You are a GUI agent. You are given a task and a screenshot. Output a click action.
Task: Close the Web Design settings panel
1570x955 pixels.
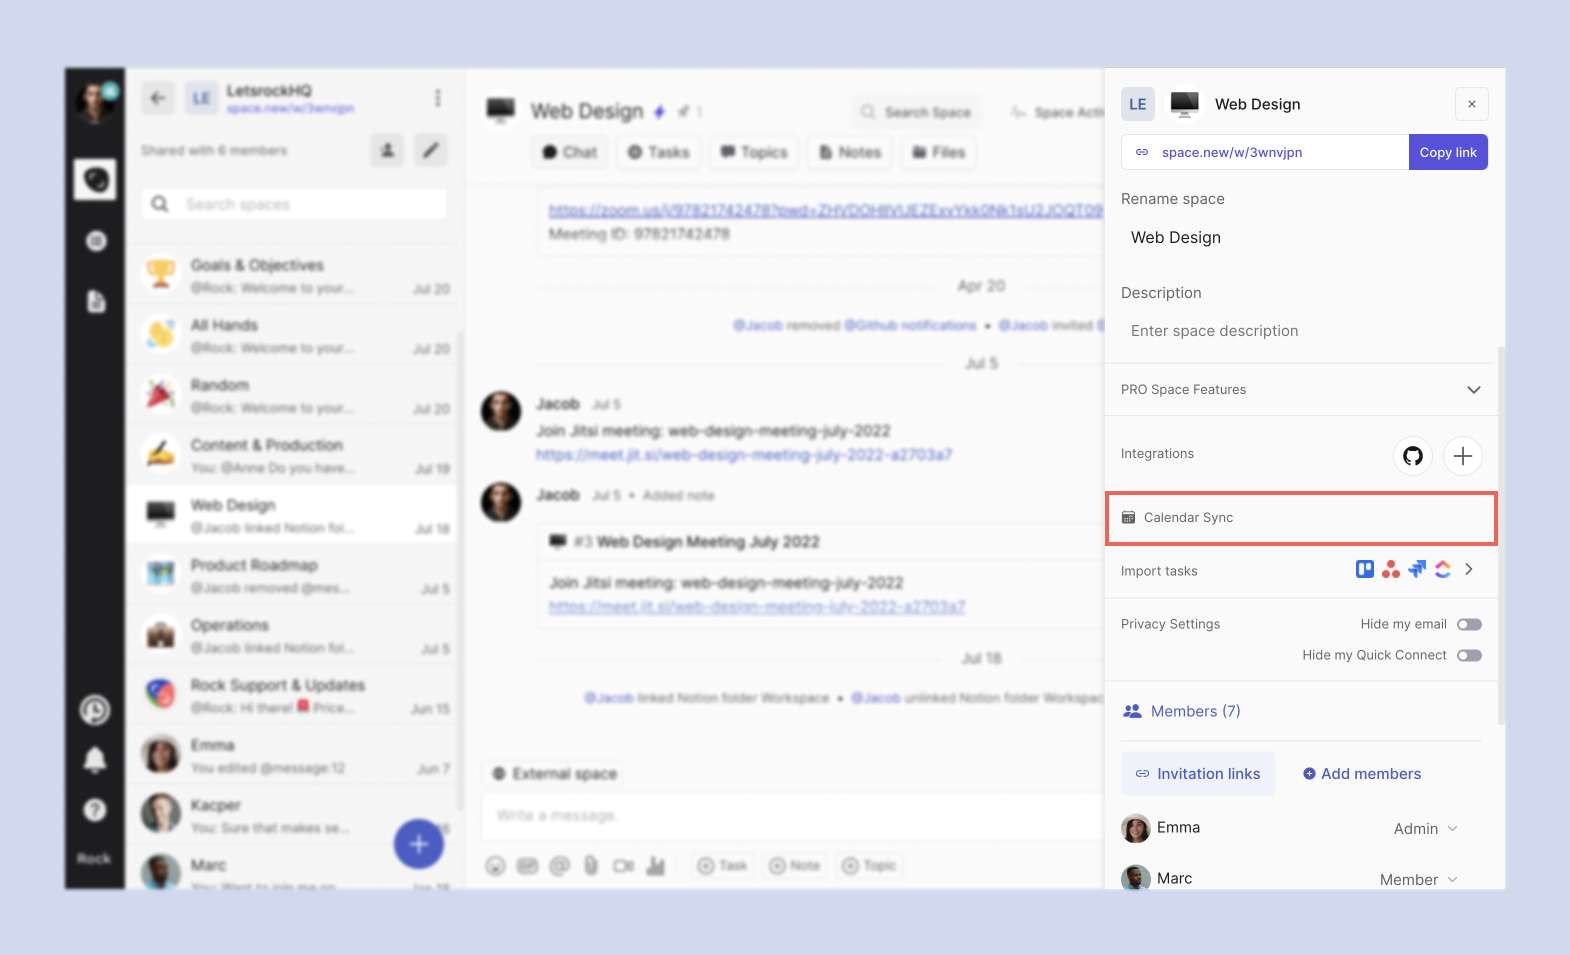point(1471,104)
